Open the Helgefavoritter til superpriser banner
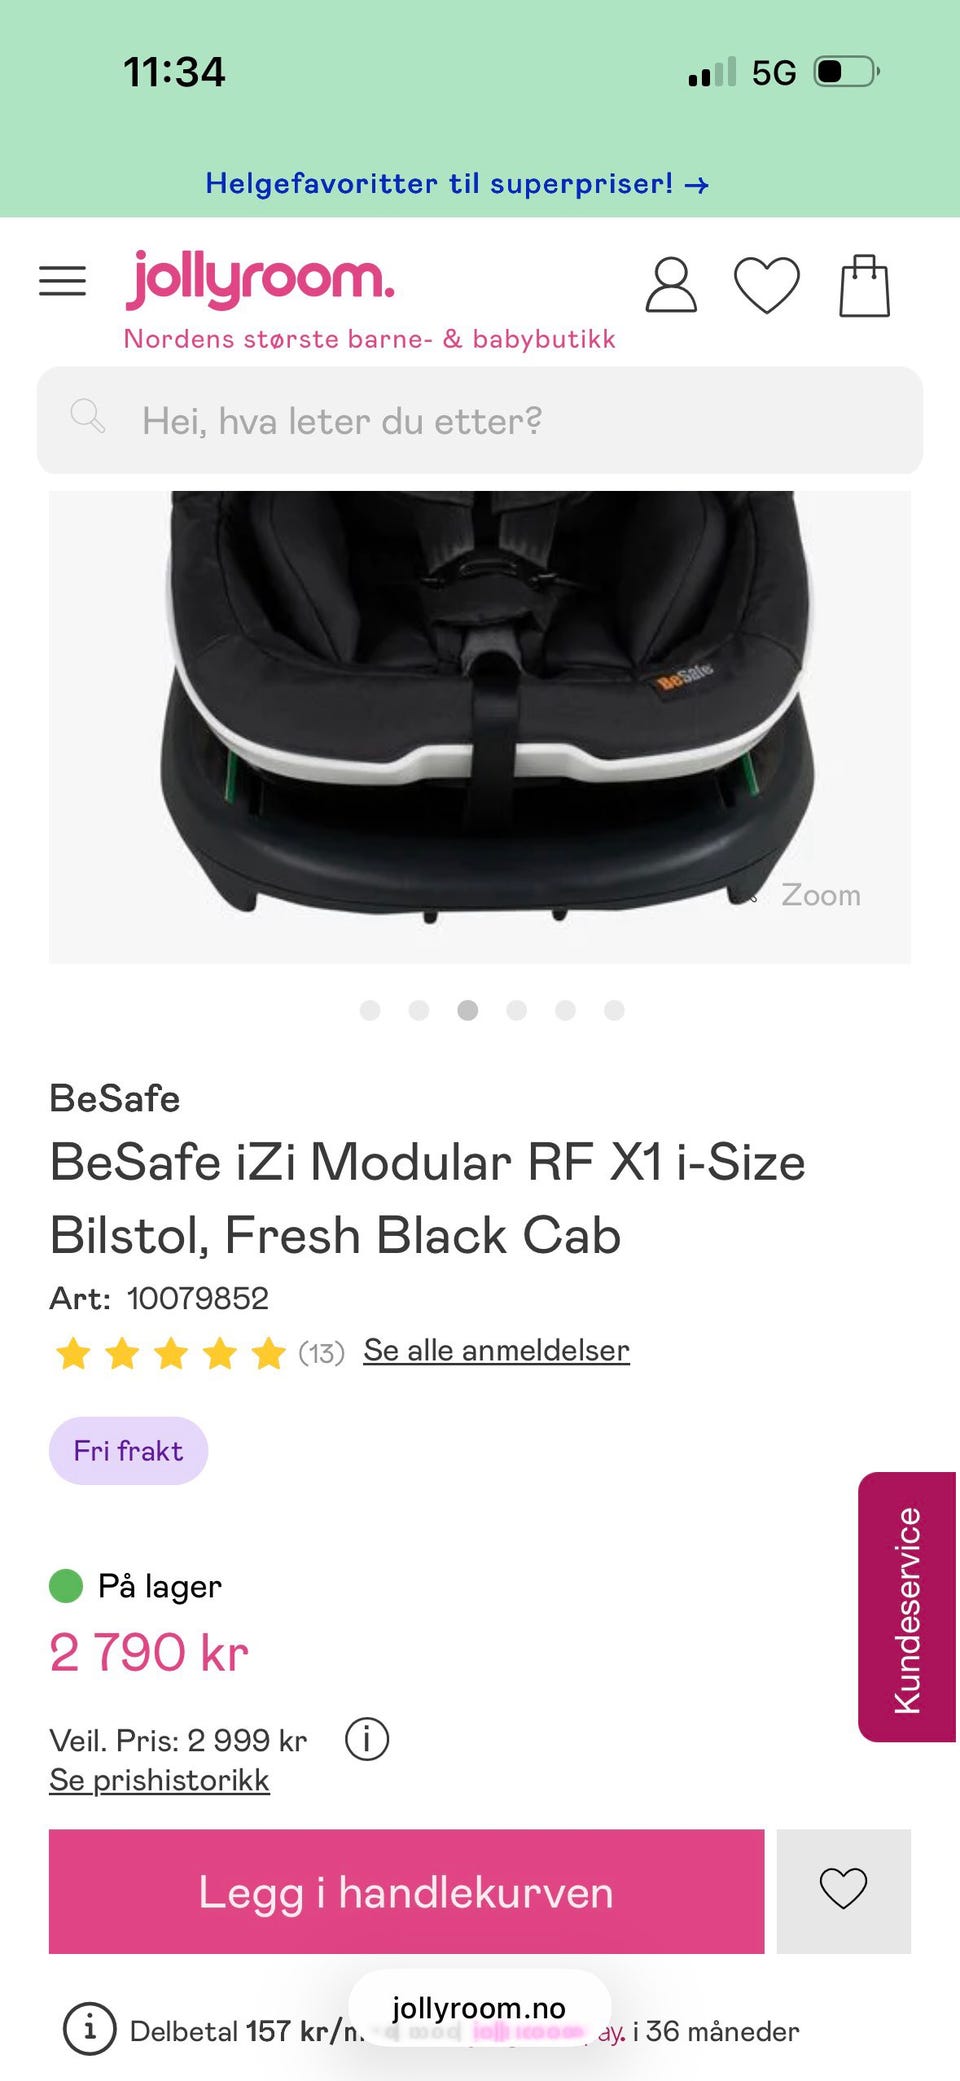This screenshot has width=960, height=2081. 457,184
